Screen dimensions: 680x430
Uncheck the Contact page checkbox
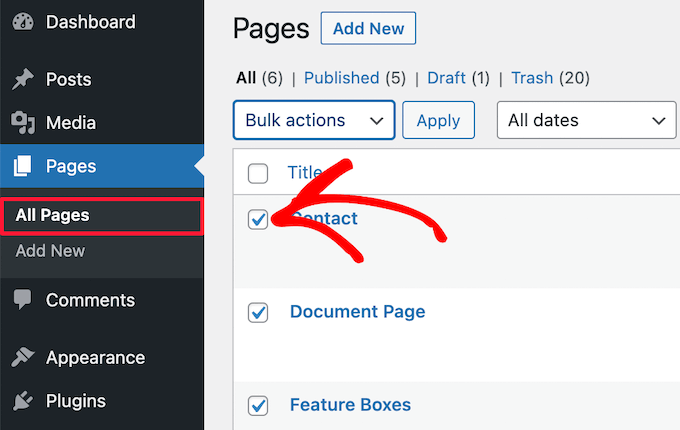pyautogui.click(x=258, y=219)
